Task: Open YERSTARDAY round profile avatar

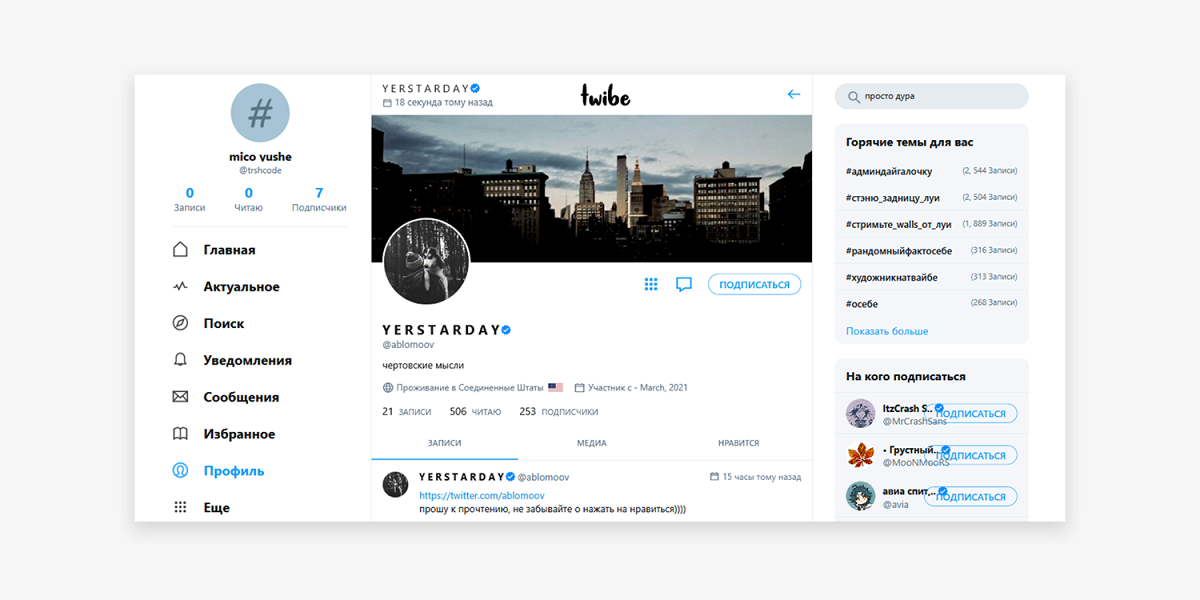Action: [x=427, y=261]
